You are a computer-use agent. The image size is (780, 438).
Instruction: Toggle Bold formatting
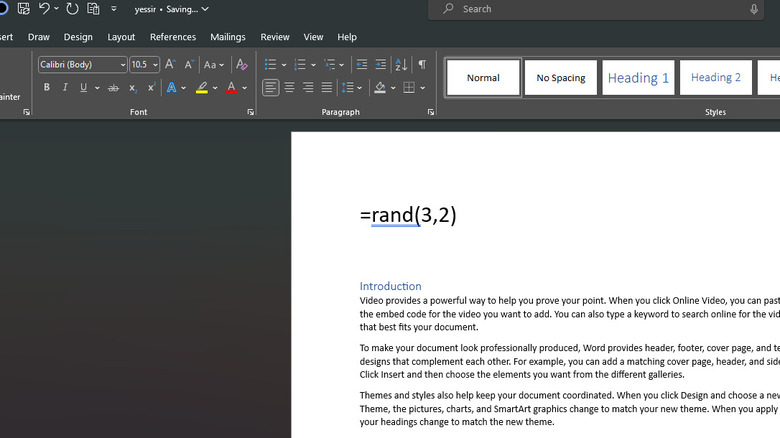[x=46, y=88]
